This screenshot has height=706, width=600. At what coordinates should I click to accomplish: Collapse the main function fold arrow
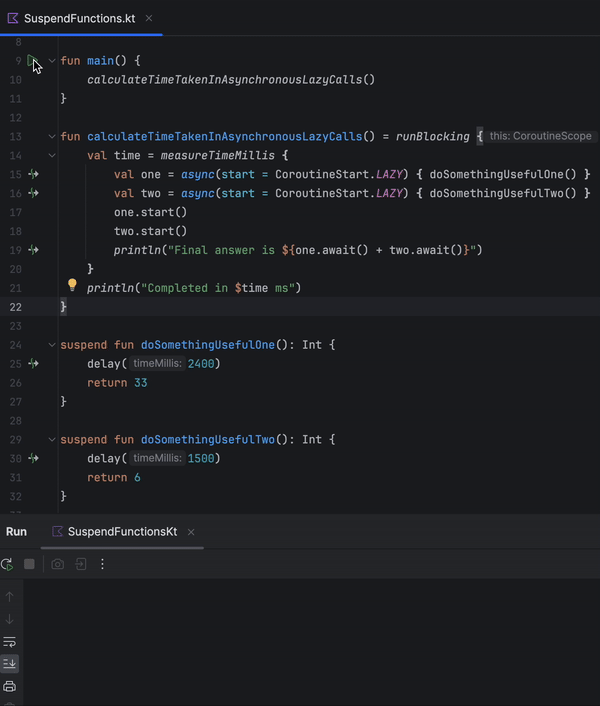pyautogui.click(x=52, y=61)
